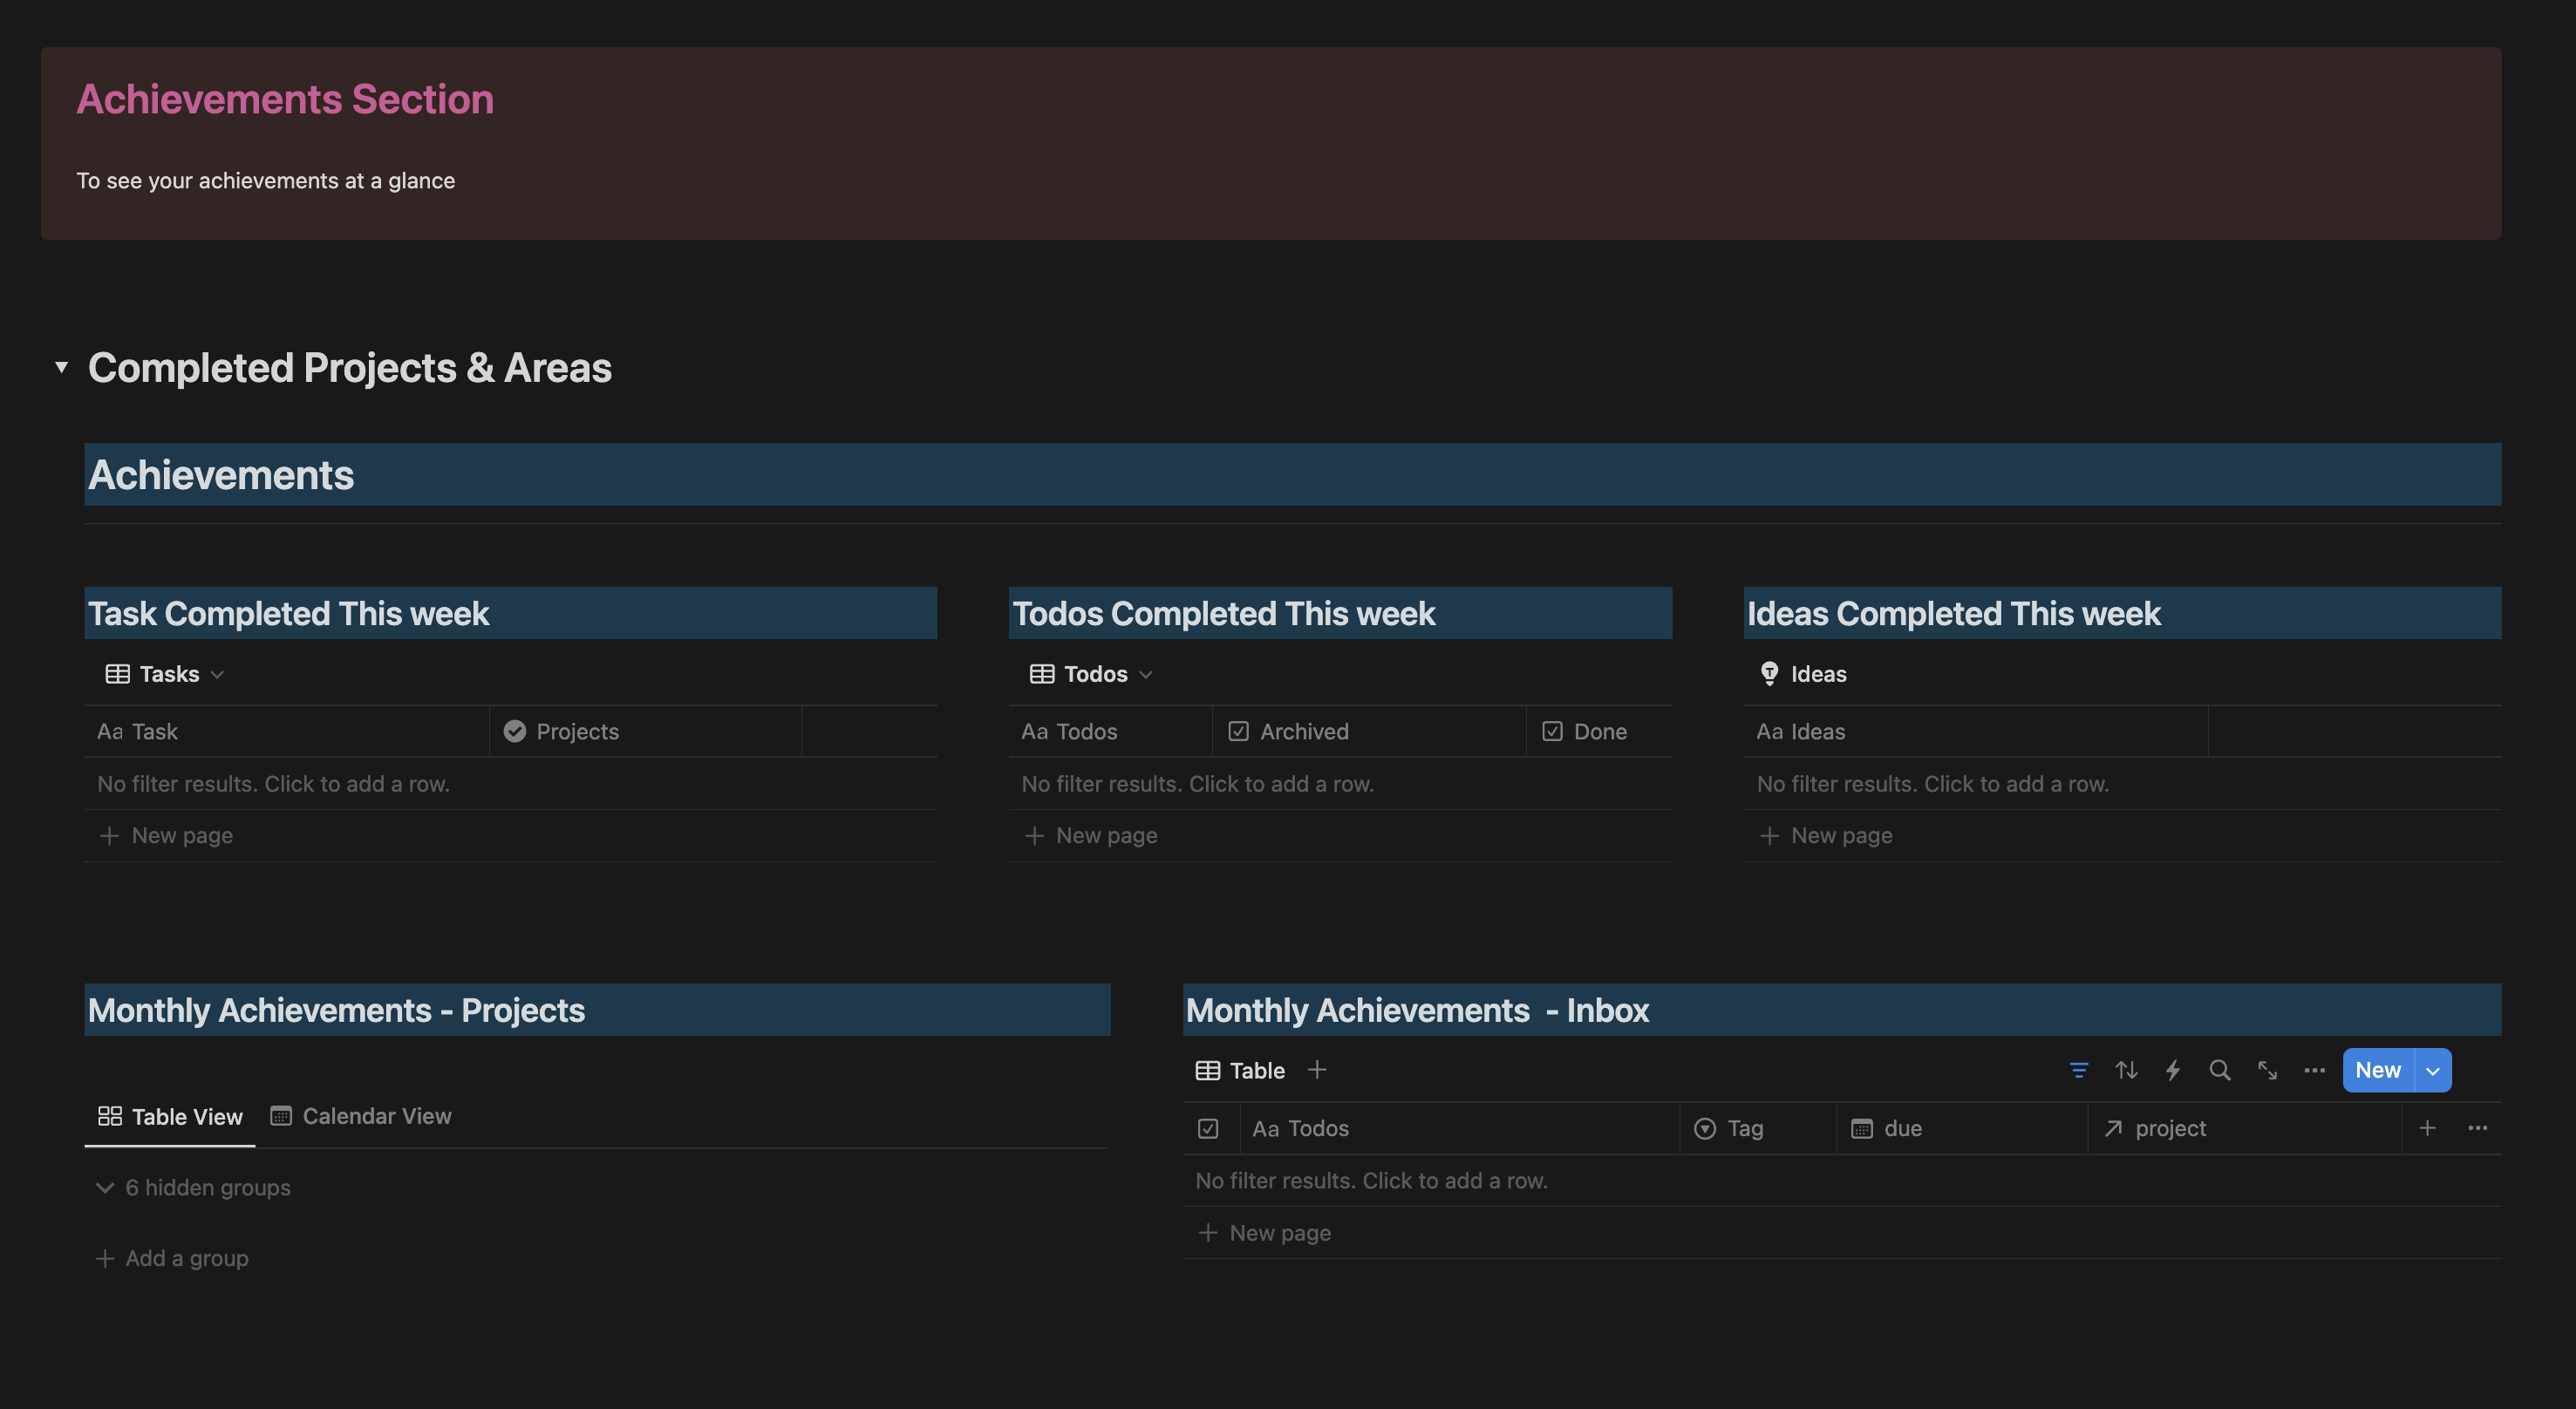Image resolution: width=2576 pixels, height=1409 pixels.
Task: Click Add a group
Action: (172, 1258)
